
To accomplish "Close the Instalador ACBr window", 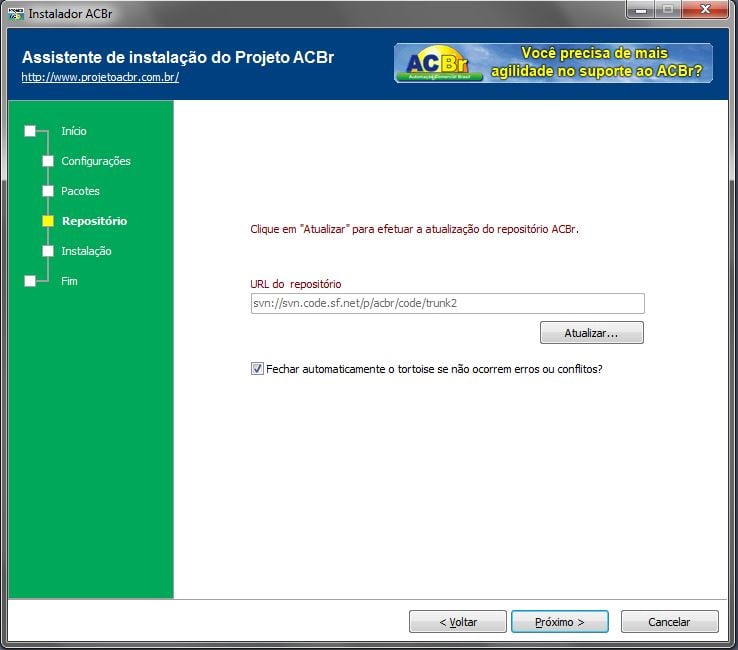I will (x=705, y=9).
